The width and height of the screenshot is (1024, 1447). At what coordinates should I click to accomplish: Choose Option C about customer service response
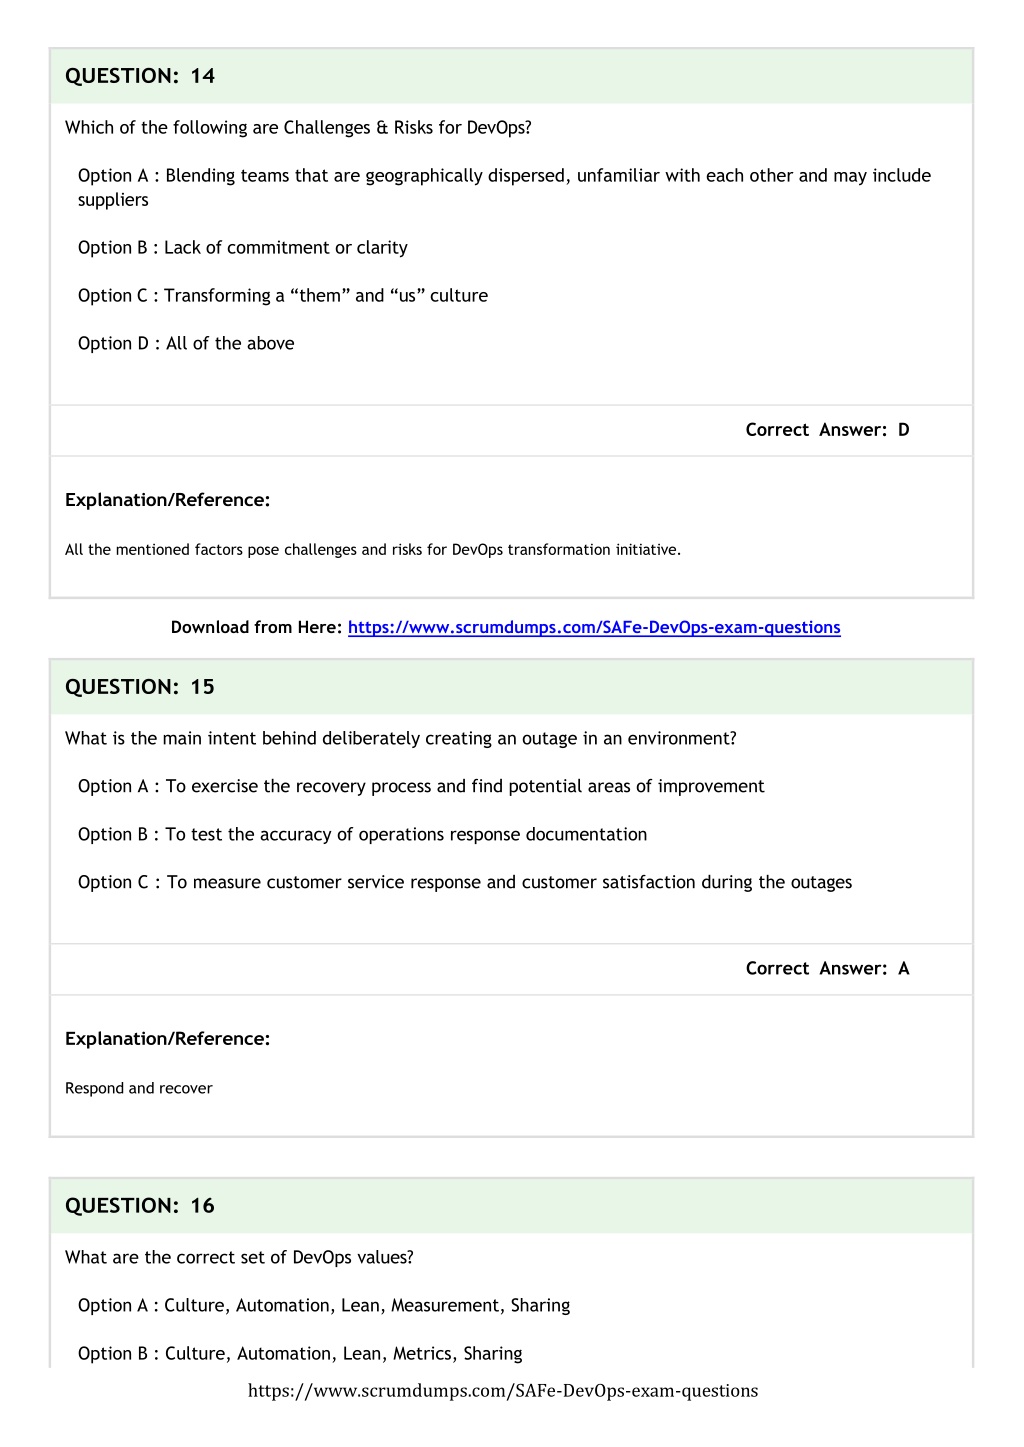(465, 882)
